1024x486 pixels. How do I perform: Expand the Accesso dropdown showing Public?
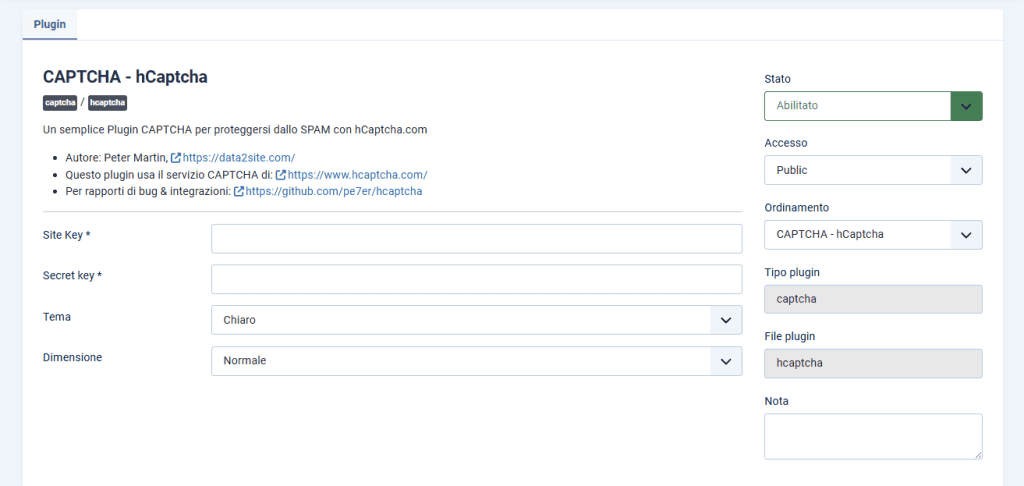pyautogui.click(x=873, y=170)
